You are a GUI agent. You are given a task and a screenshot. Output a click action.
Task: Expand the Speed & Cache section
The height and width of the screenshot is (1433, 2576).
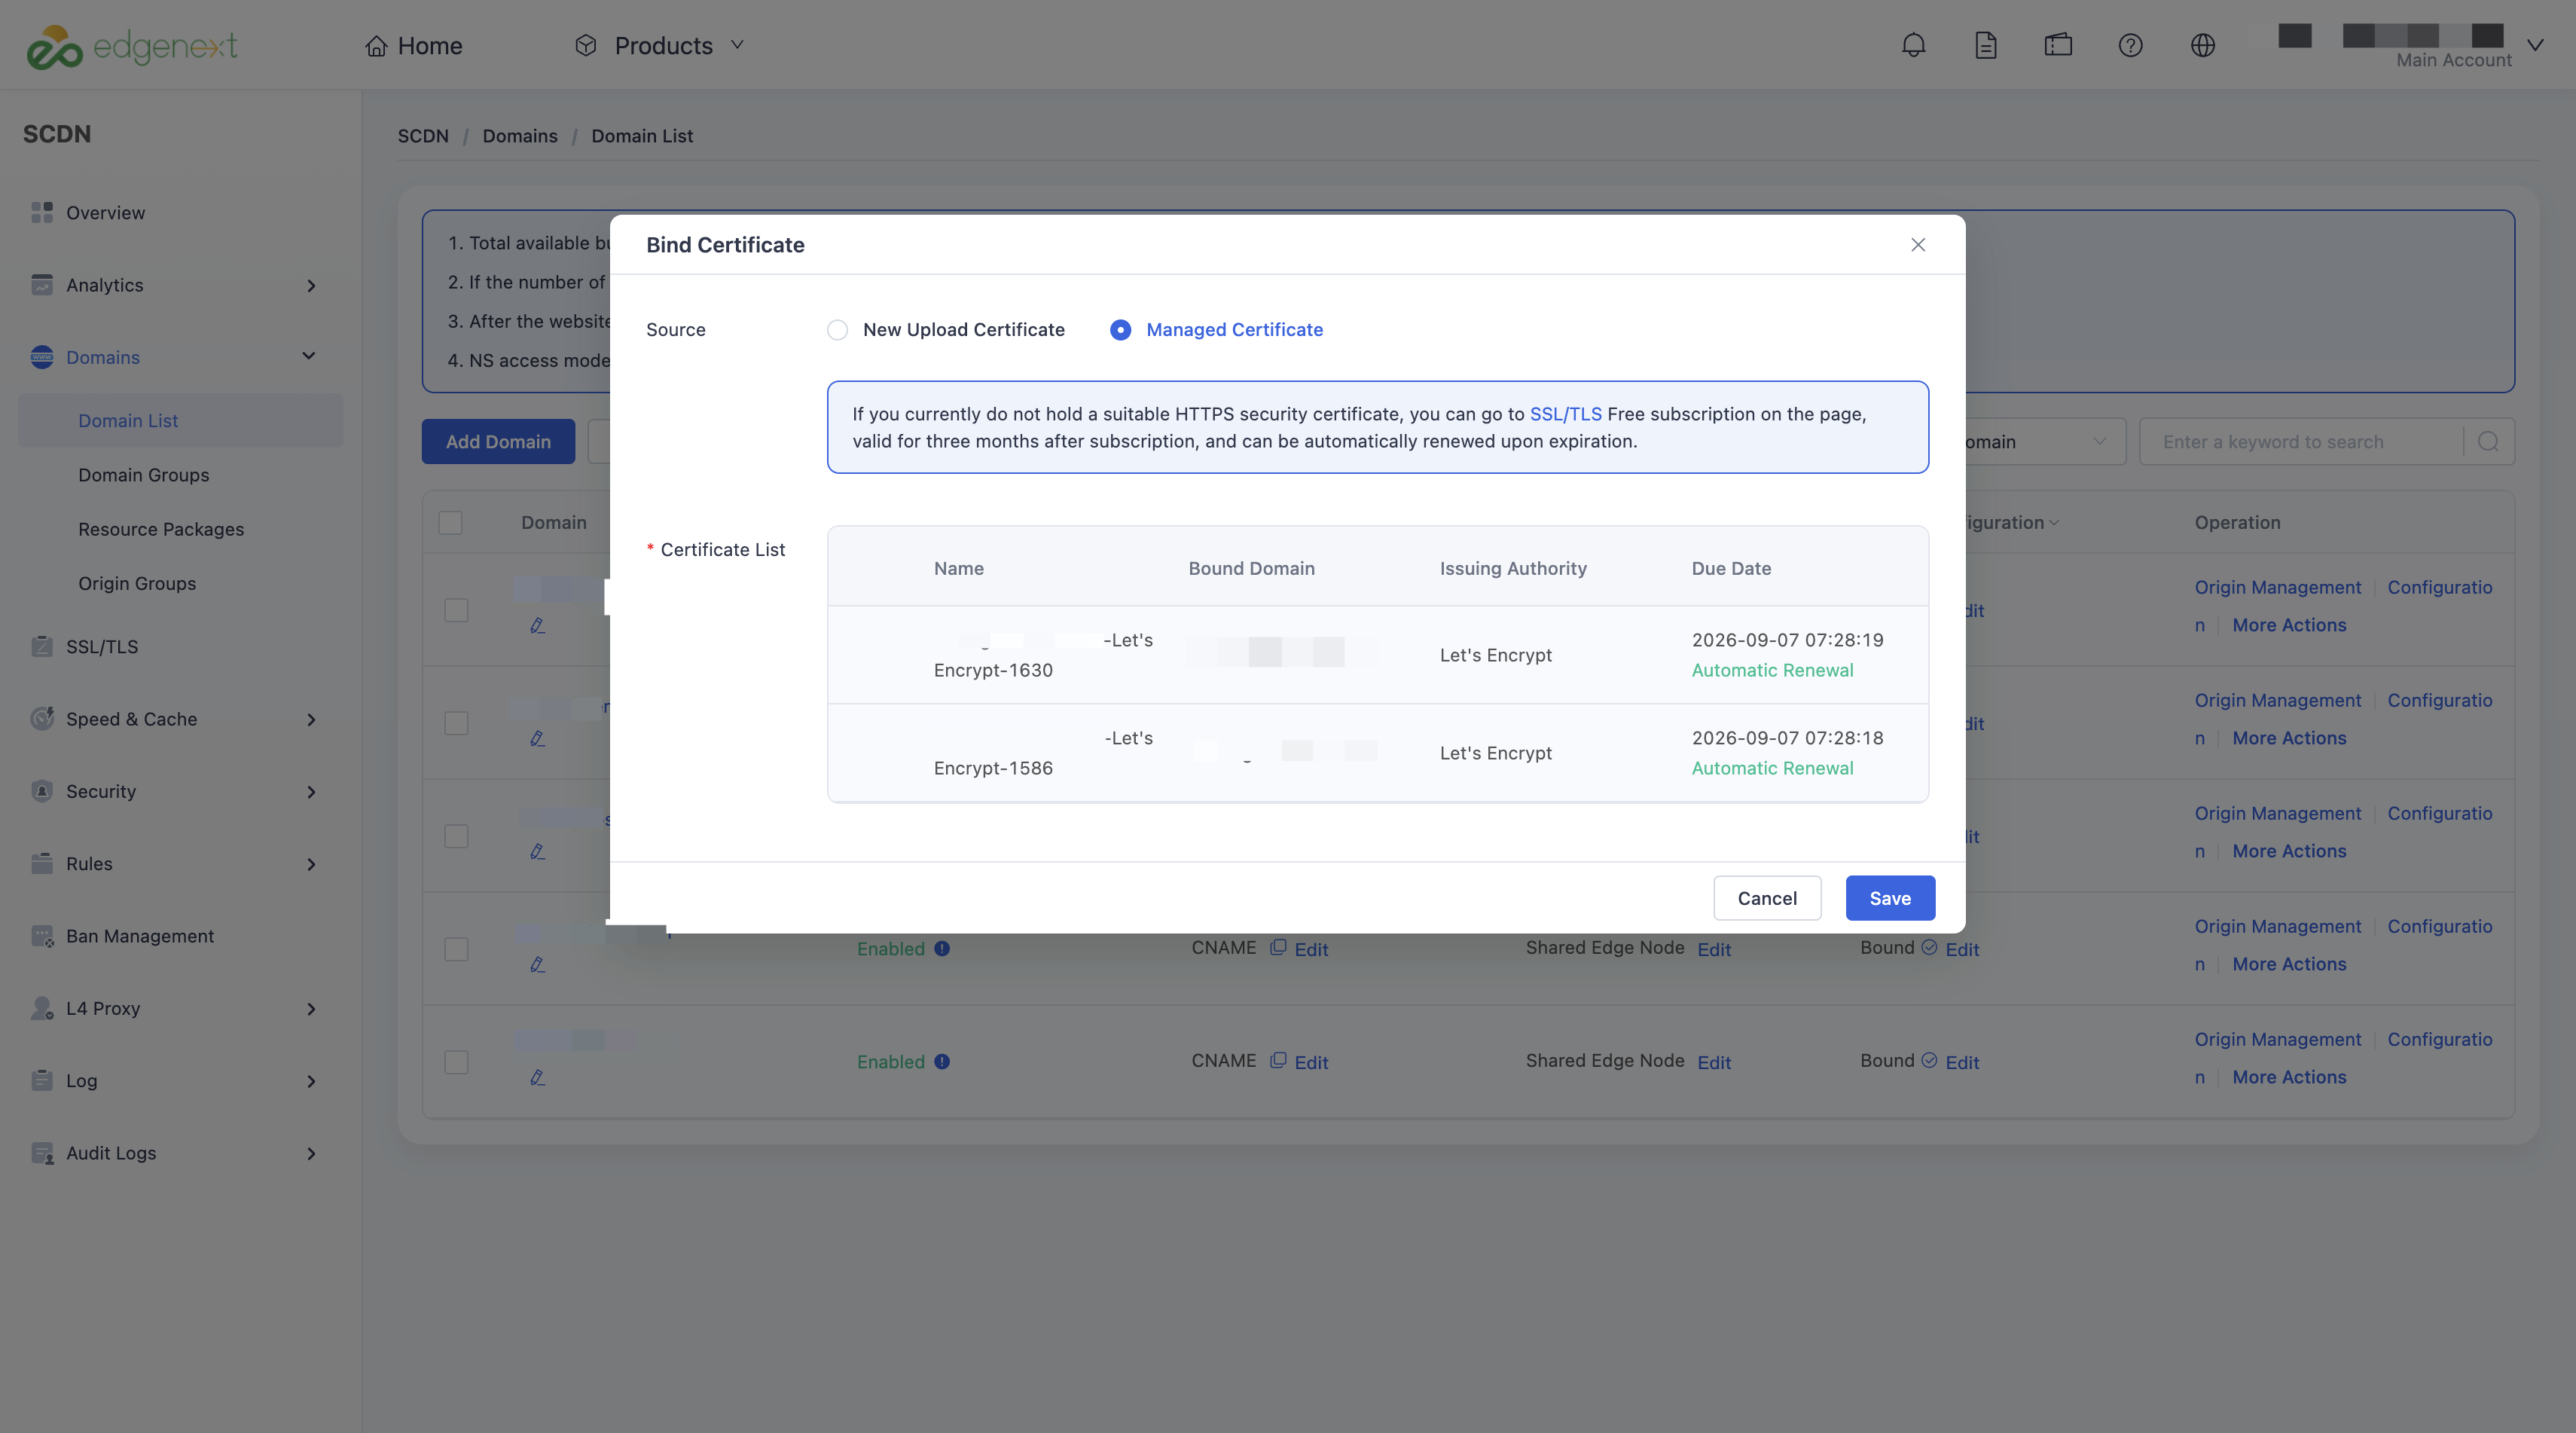pyautogui.click(x=311, y=720)
